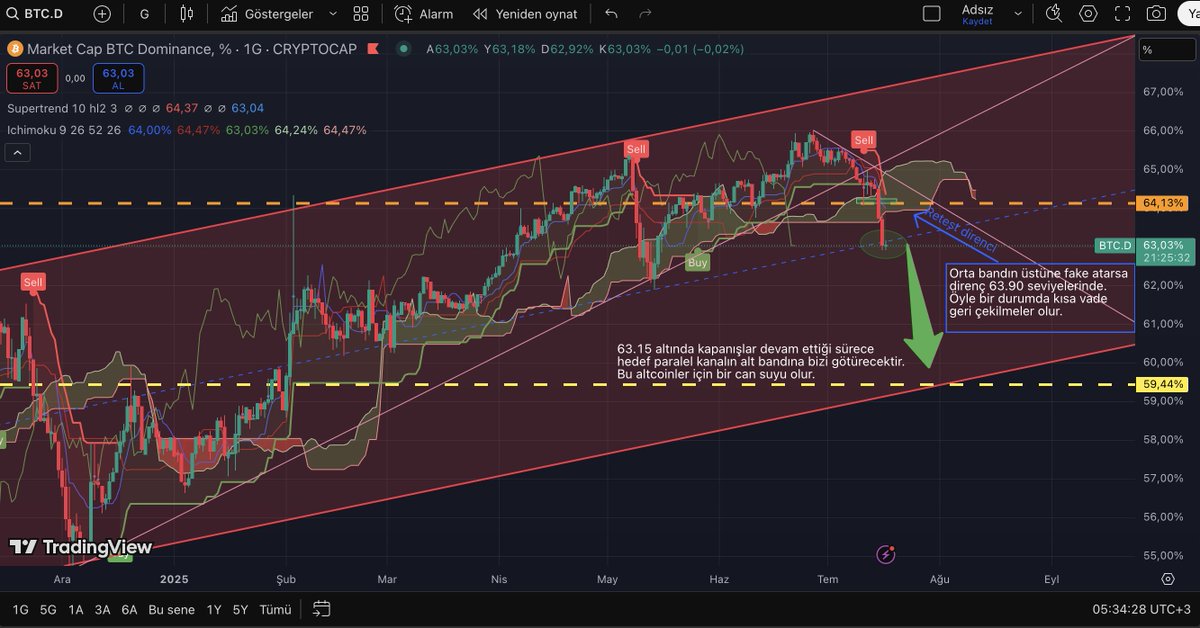Click the undo arrow
1200x628 pixels.
click(612, 14)
